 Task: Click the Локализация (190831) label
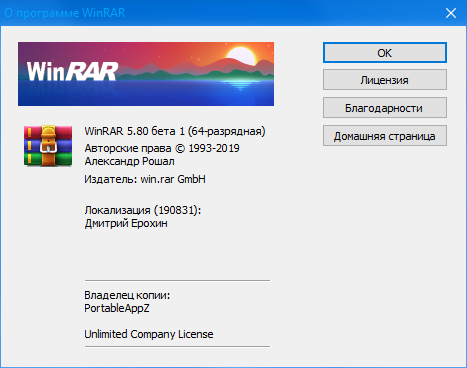pos(143,210)
